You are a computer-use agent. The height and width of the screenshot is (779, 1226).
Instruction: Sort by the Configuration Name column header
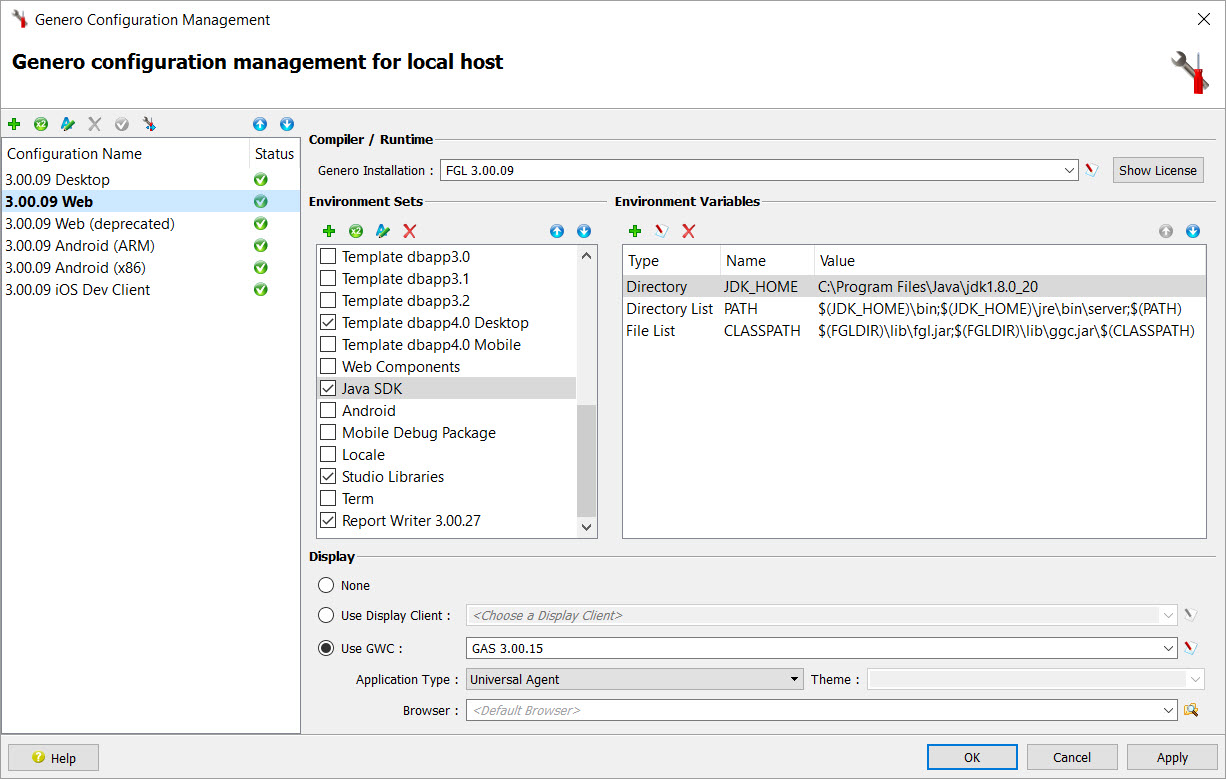coord(125,154)
